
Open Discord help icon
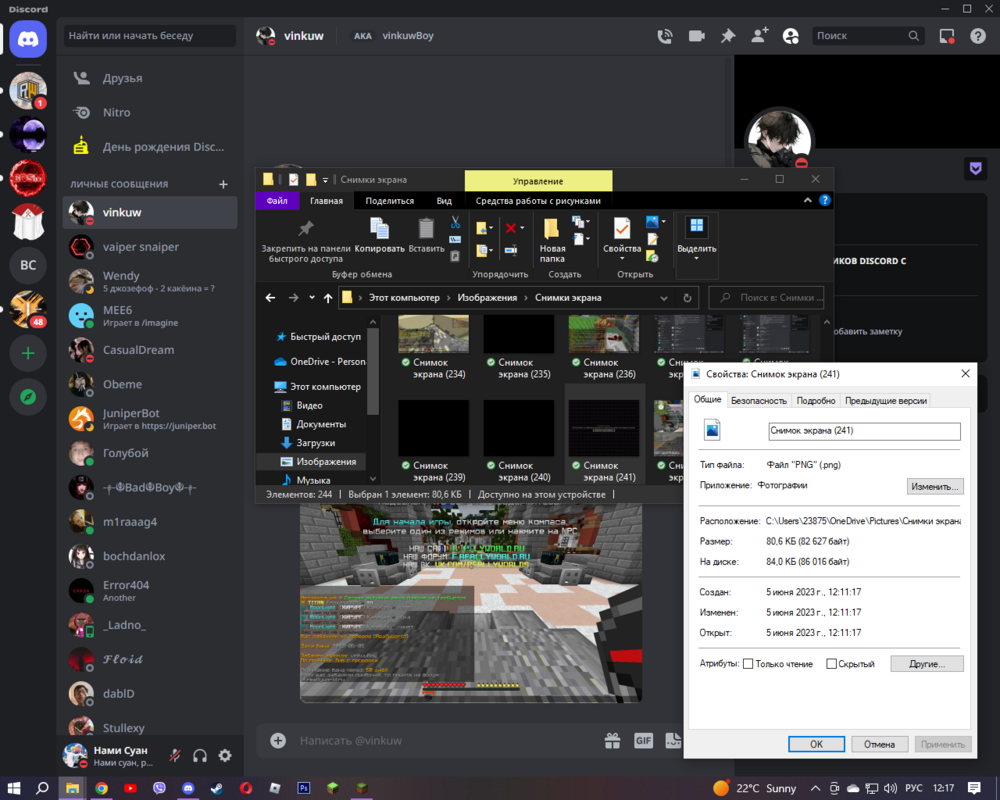978,36
